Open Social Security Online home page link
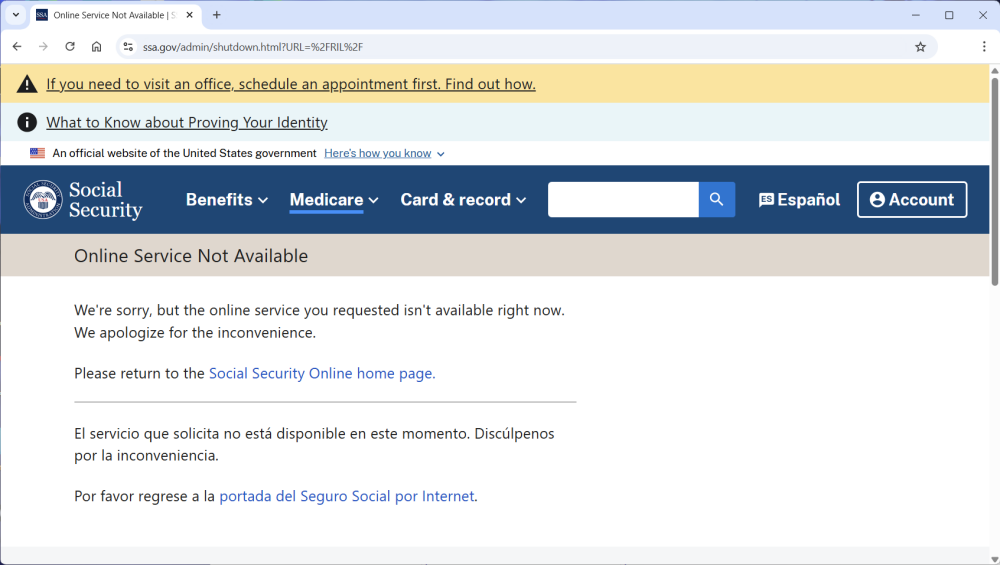 click(322, 373)
